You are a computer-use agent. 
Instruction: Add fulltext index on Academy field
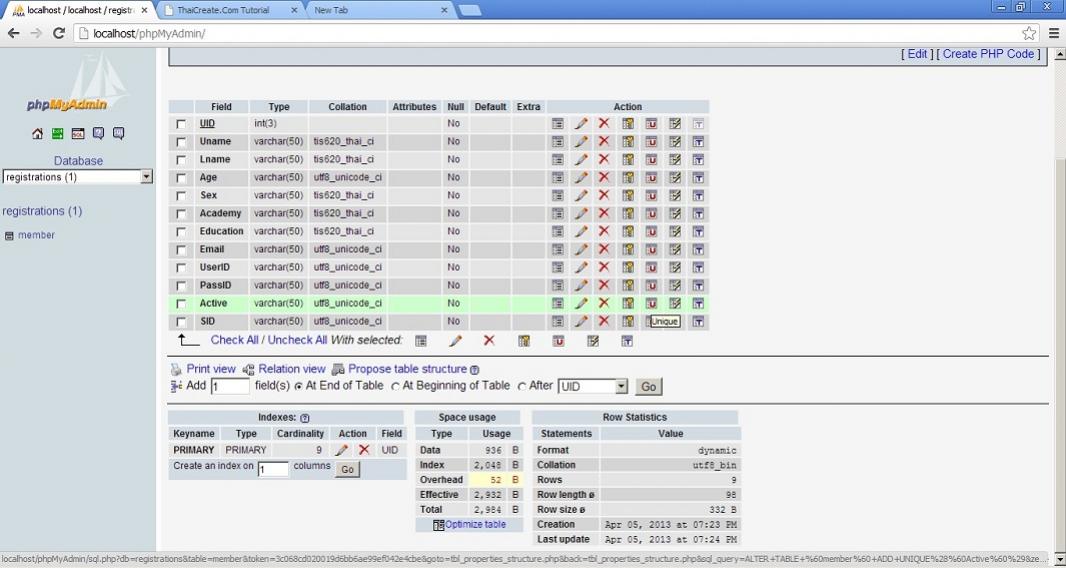pyautogui.click(x=698, y=214)
